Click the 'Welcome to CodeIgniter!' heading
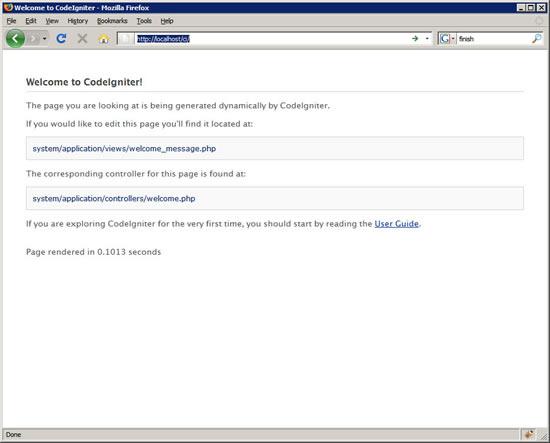The height and width of the screenshot is (443, 550). pyautogui.click(x=84, y=82)
